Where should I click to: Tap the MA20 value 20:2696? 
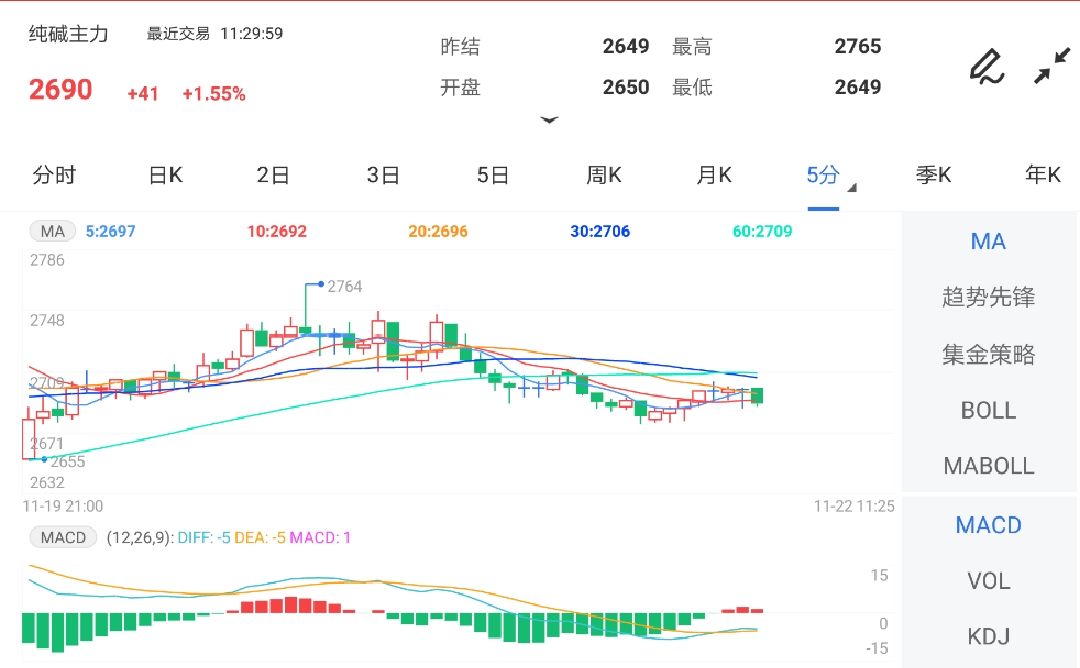coord(437,231)
